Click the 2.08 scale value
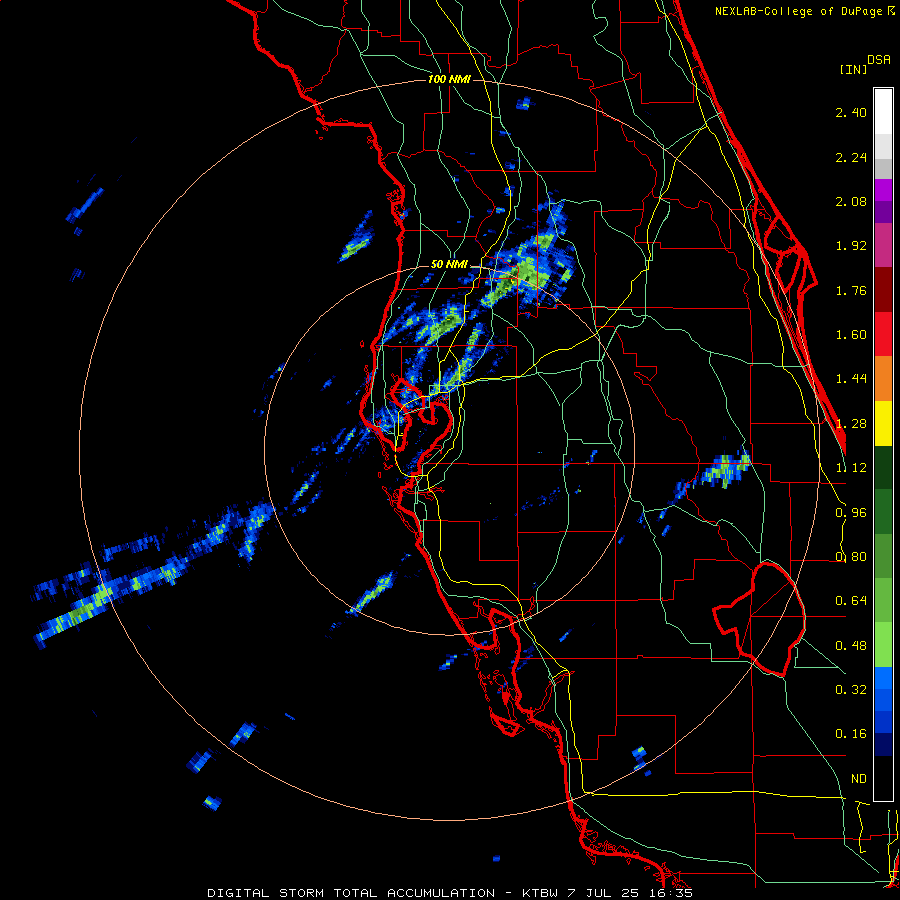Image resolution: width=900 pixels, height=900 pixels. 851,201
